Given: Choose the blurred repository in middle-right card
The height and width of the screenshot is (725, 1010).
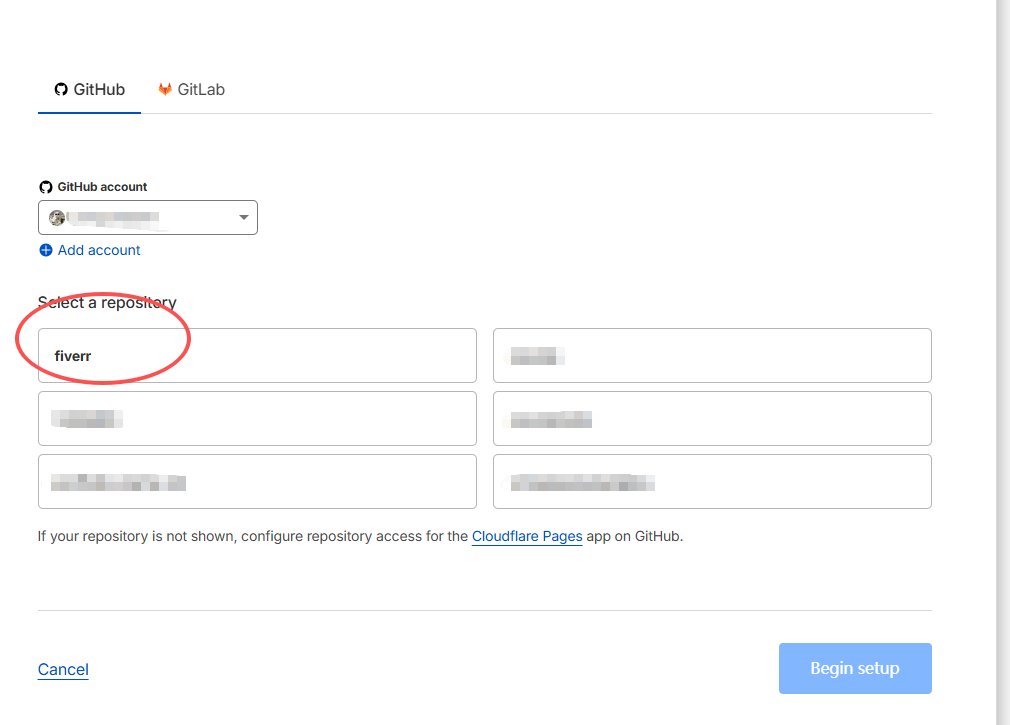Looking at the screenshot, I should (x=712, y=418).
